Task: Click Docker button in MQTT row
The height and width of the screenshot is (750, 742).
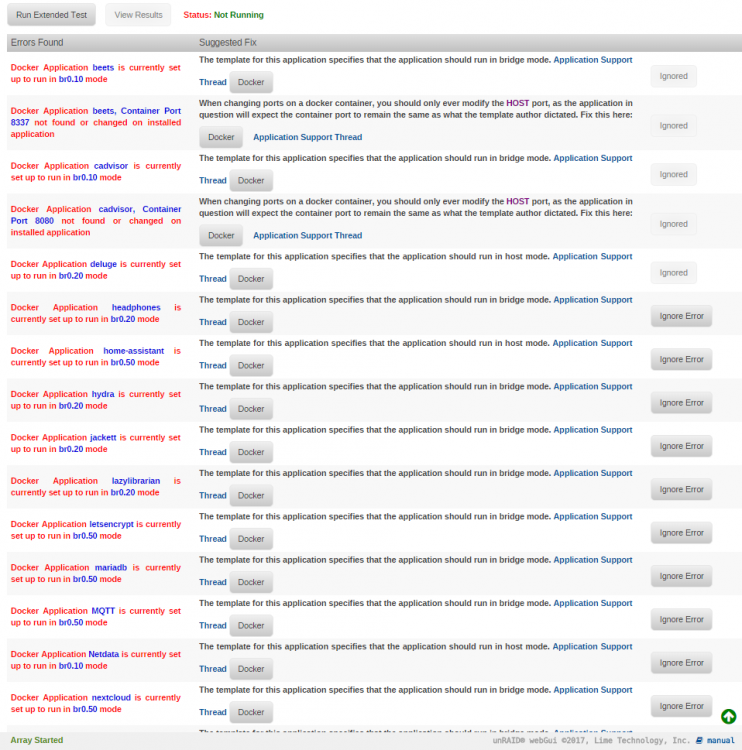Action: [x=251, y=626]
